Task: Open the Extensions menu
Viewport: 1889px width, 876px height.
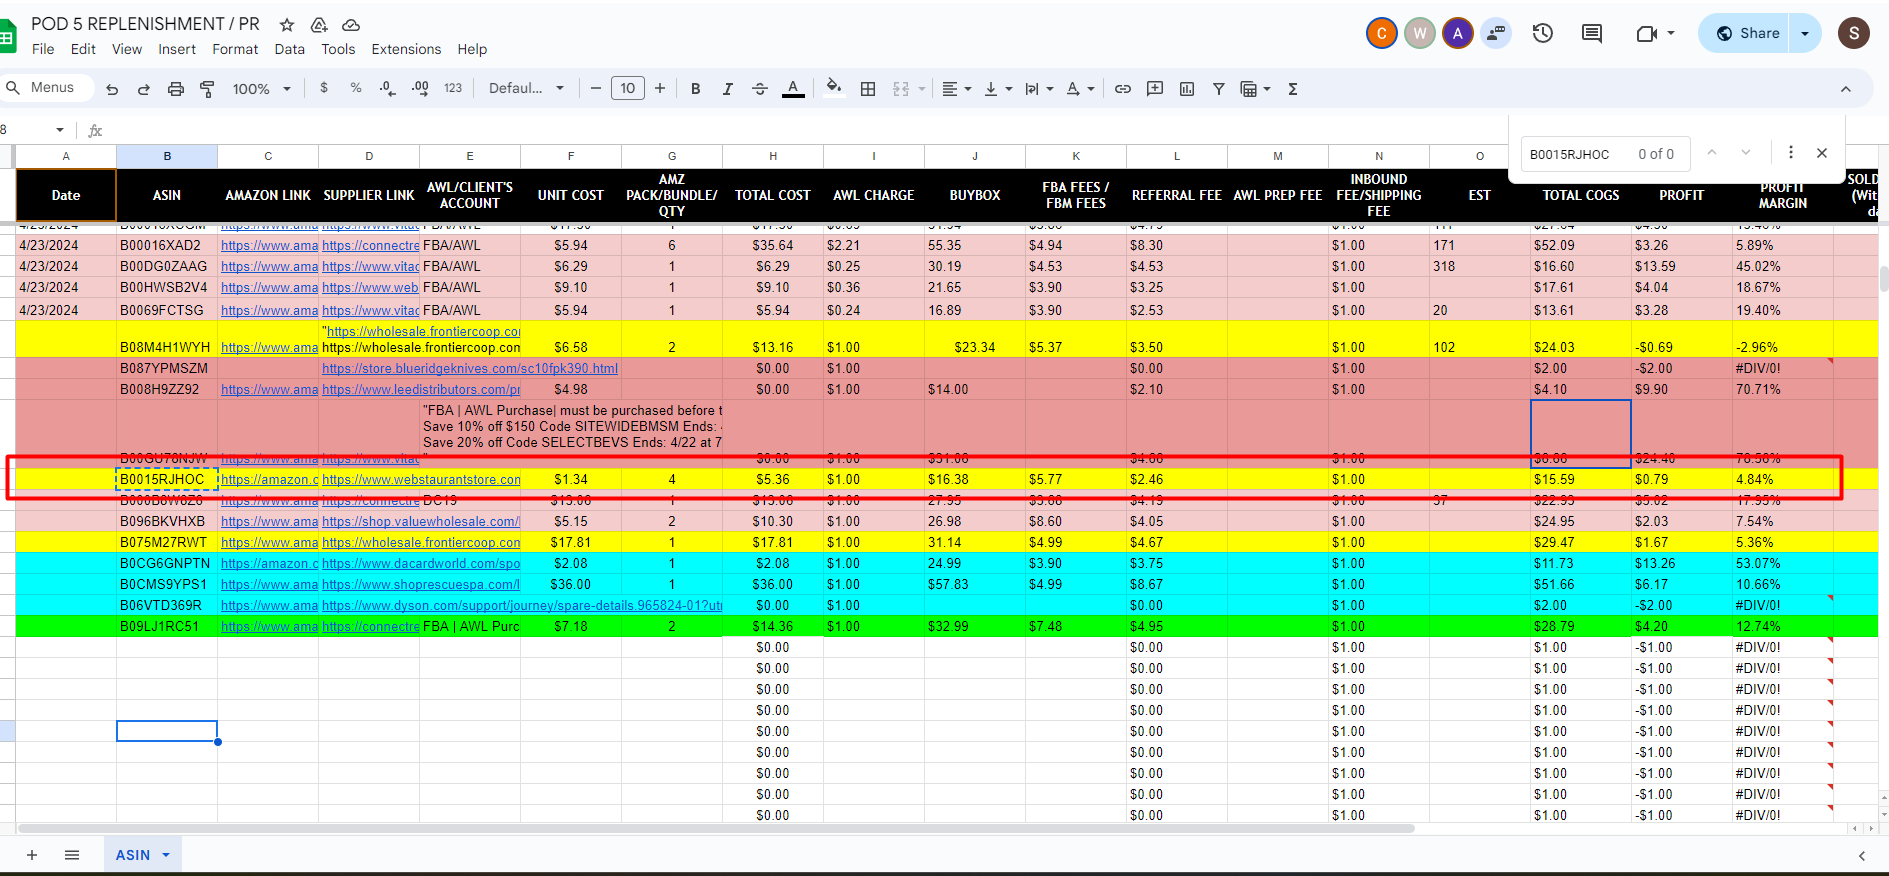Action: coord(406,49)
